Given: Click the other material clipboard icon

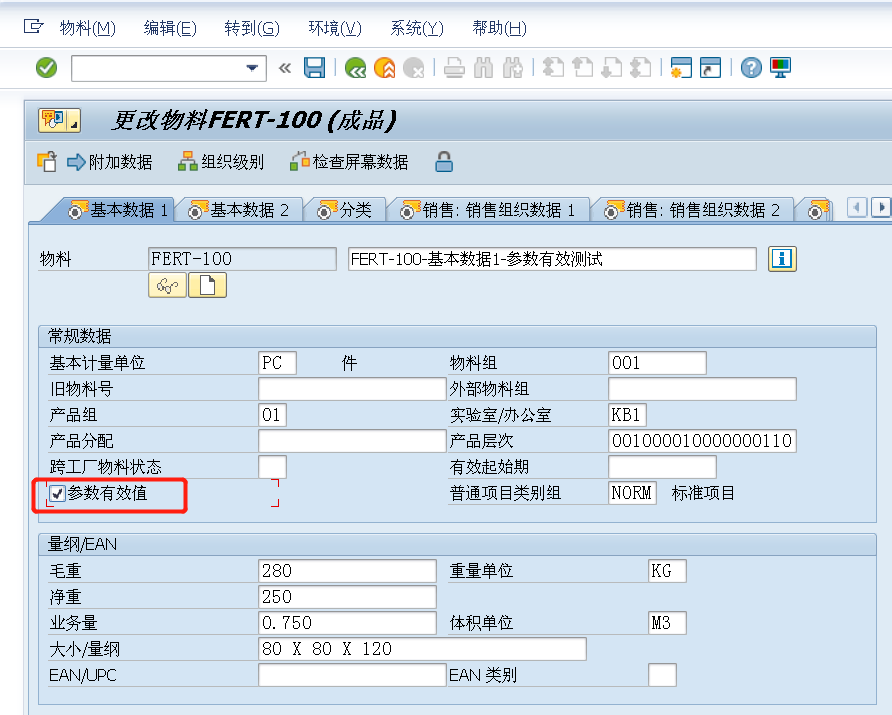Looking at the screenshot, I should [47, 162].
